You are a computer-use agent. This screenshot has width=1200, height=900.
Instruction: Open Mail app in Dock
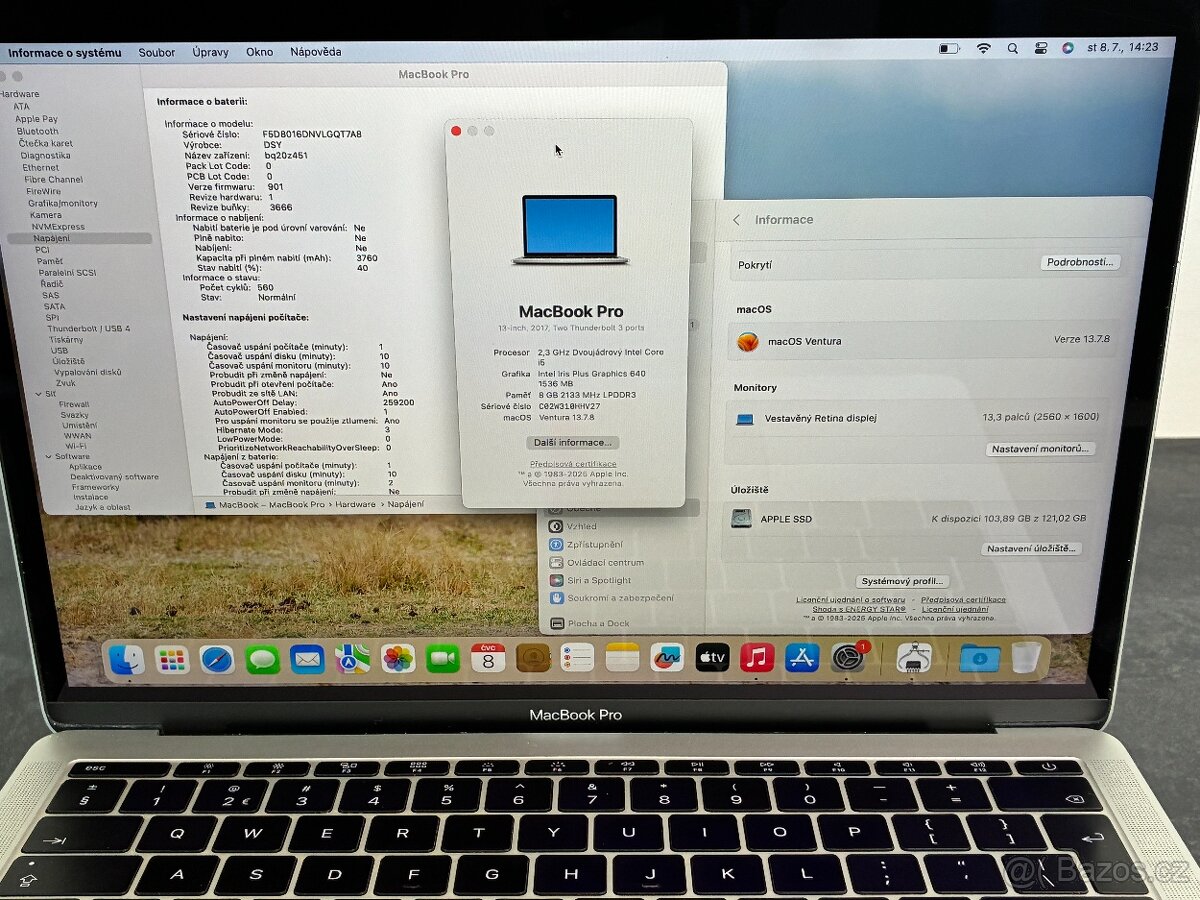pos(307,659)
